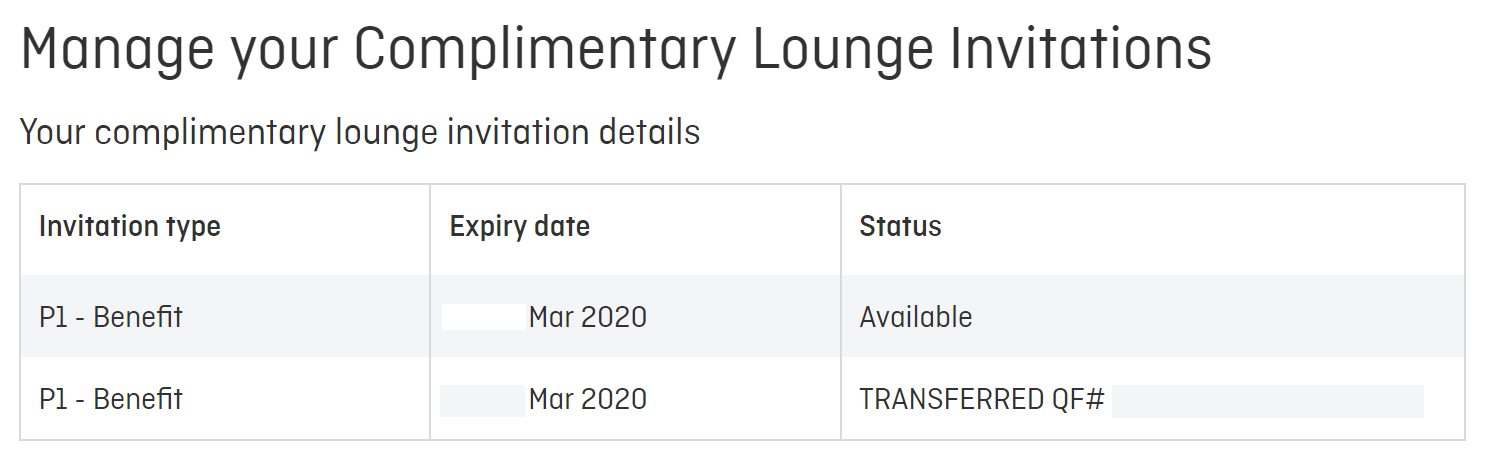Select the Status column header
Screen dimensions: 1486x460
[x=900, y=226]
